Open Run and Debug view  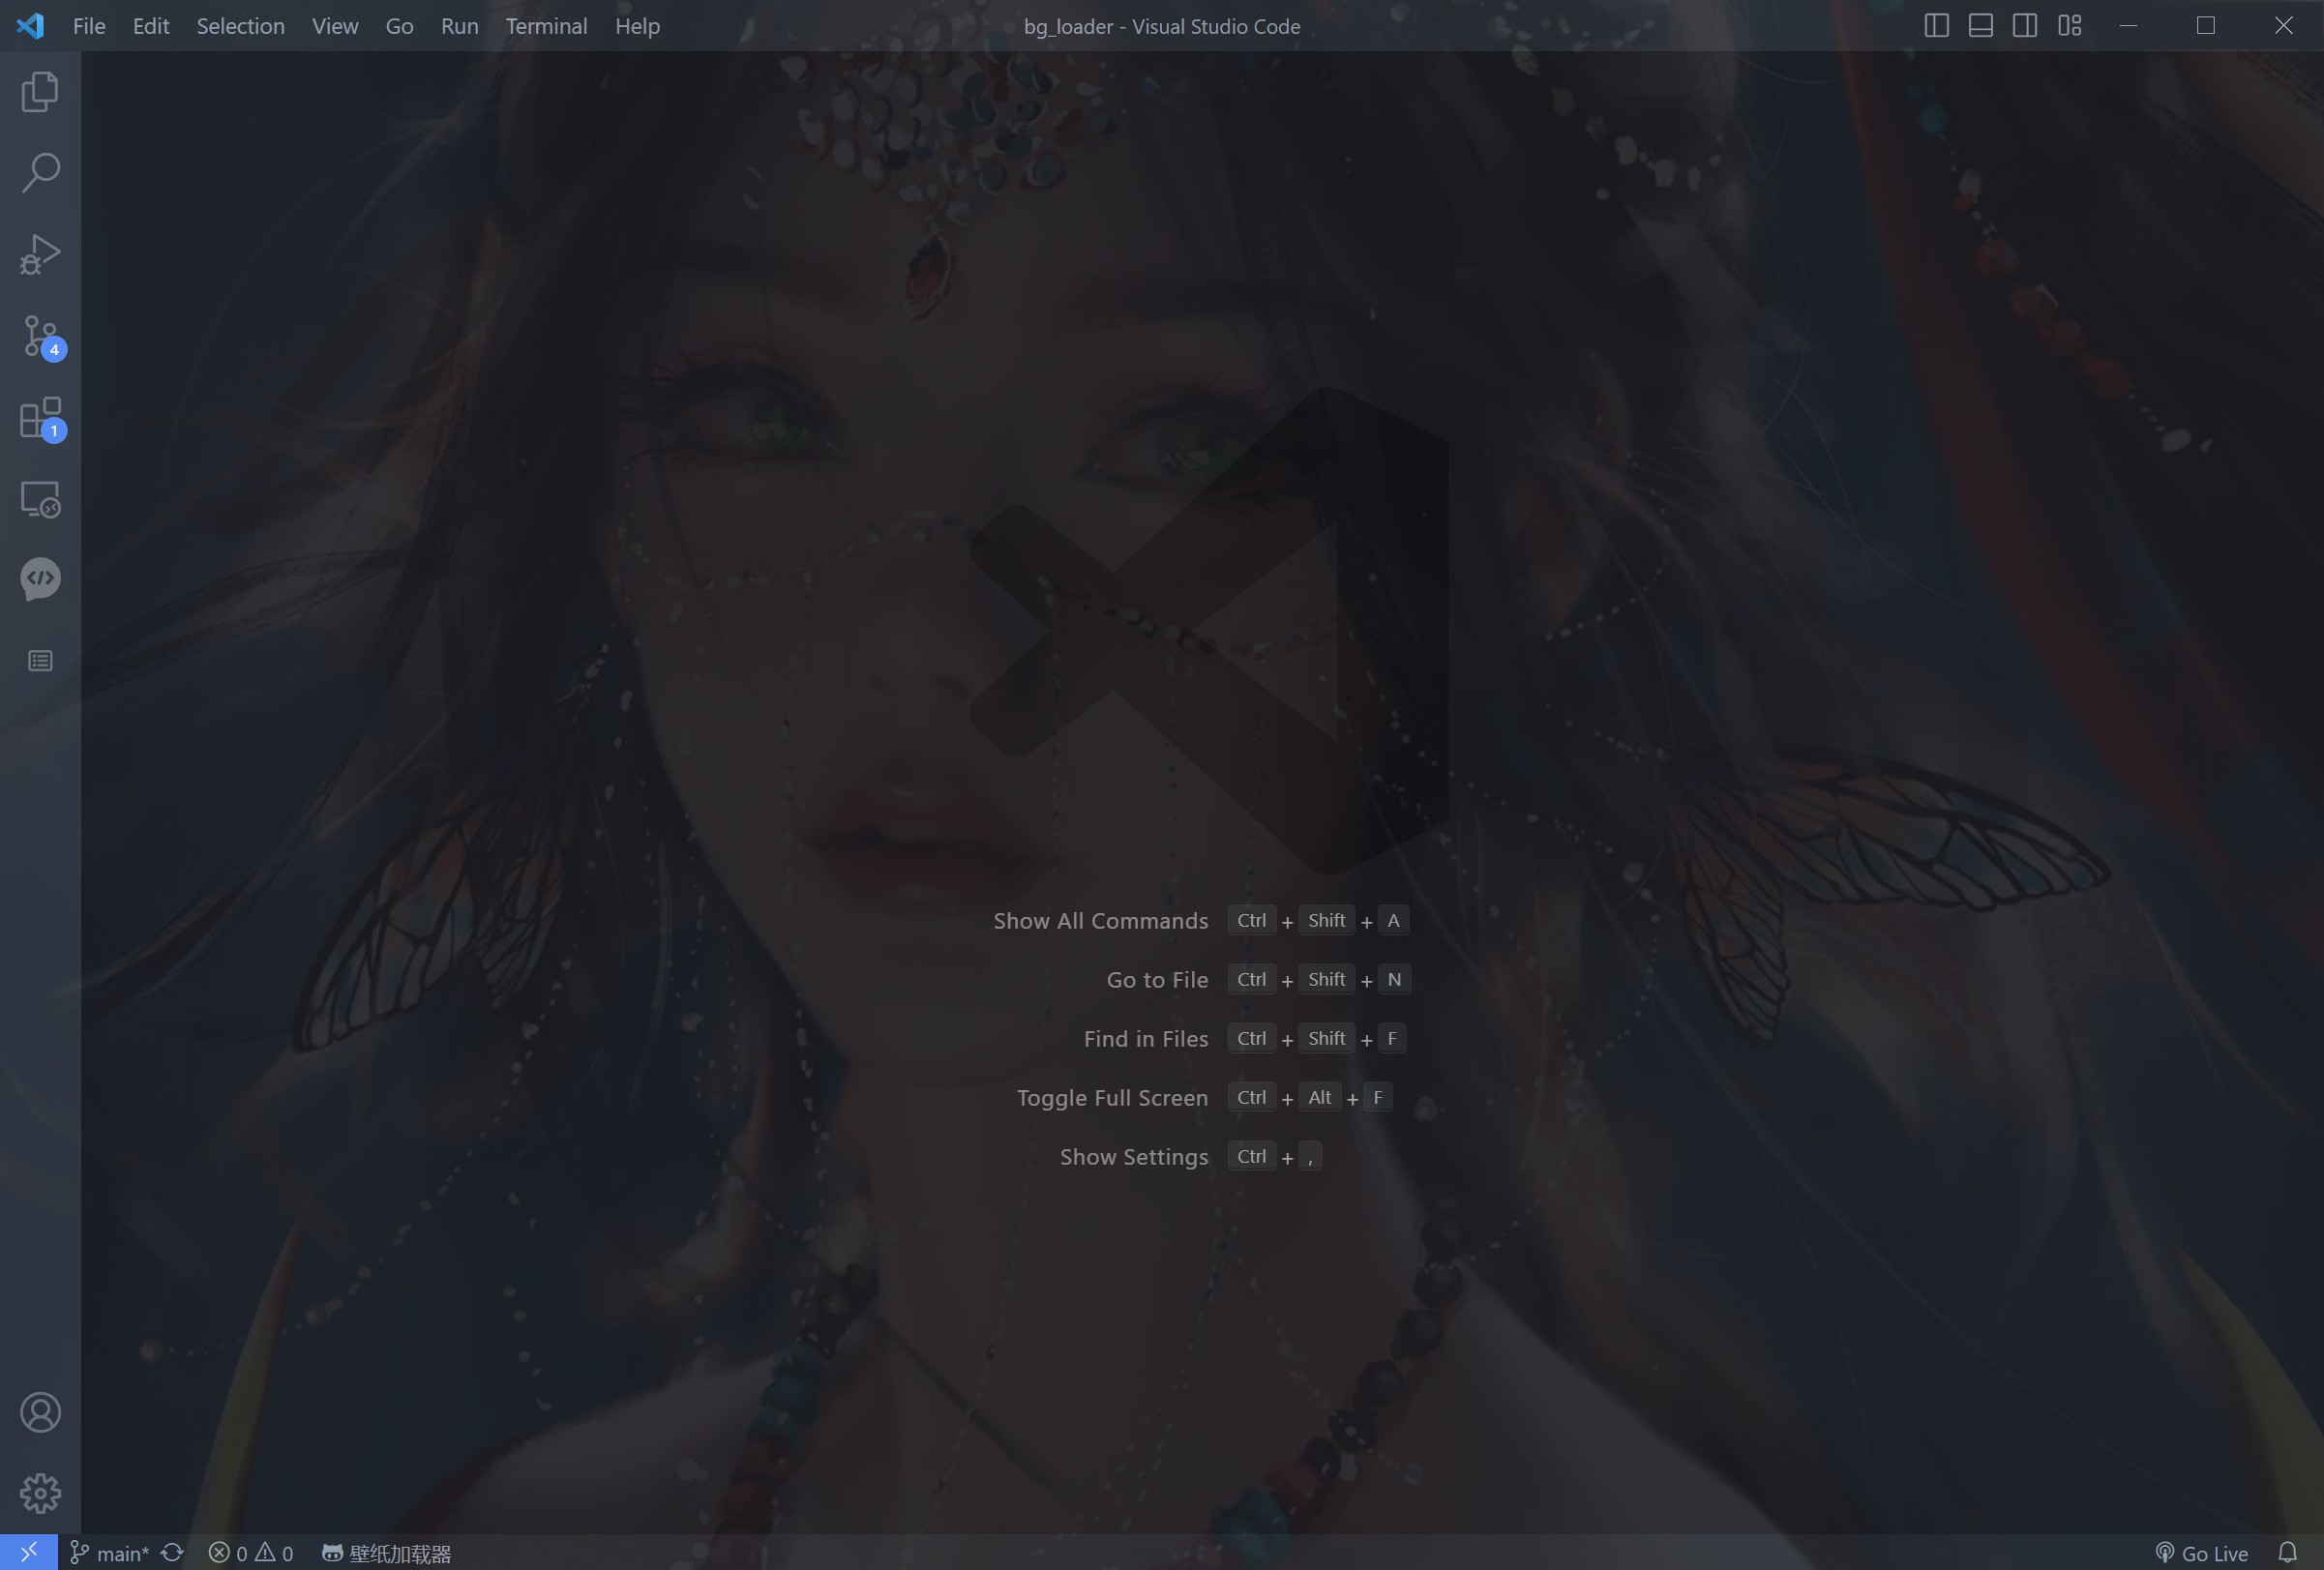[40, 254]
